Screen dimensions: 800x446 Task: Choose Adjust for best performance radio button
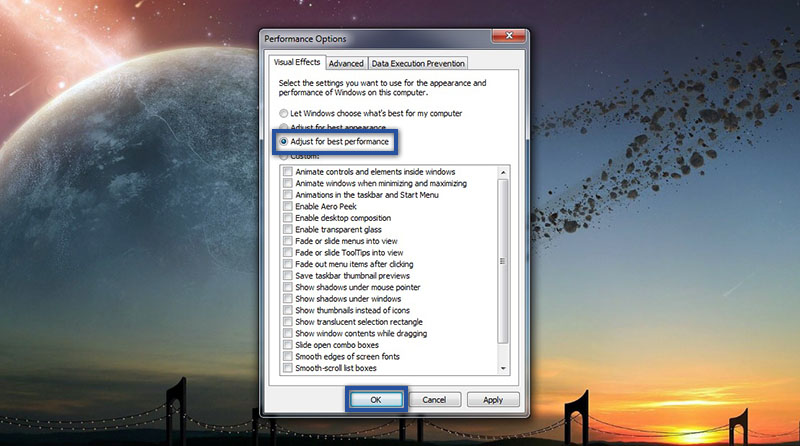(x=284, y=142)
